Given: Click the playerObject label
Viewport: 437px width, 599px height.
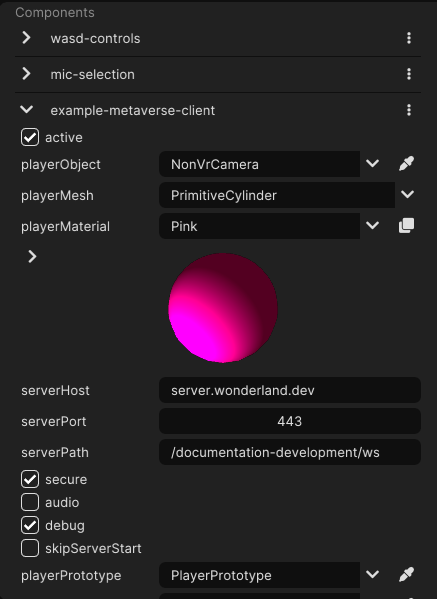Looking at the screenshot, I should [61, 165].
